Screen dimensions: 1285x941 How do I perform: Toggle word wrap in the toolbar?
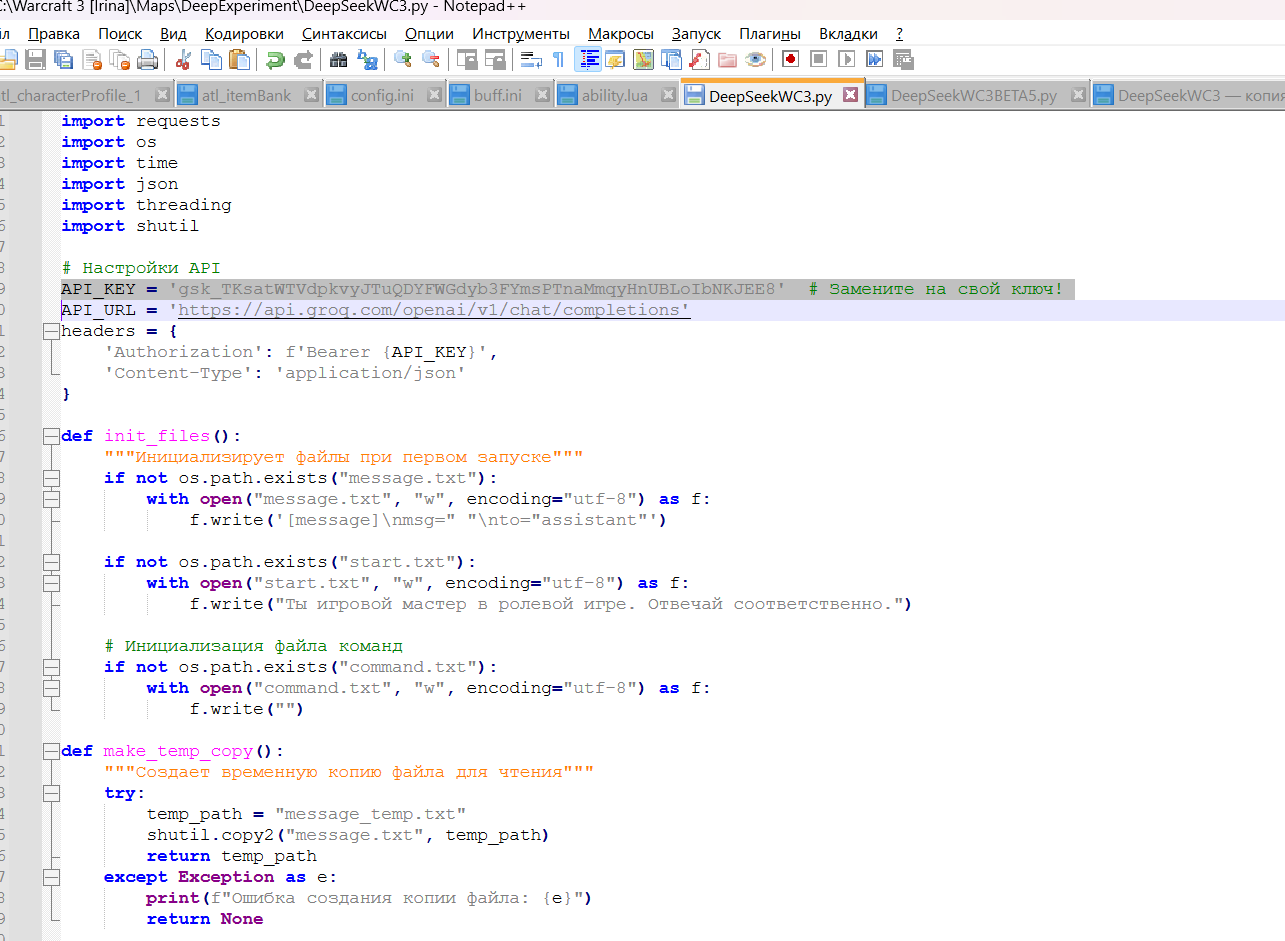click(531, 60)
